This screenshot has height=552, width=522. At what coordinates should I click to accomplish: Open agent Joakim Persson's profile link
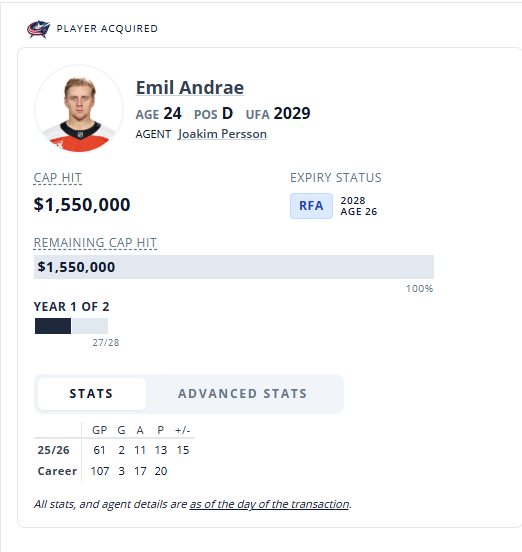pyautogui.click(x=222, y=134)
